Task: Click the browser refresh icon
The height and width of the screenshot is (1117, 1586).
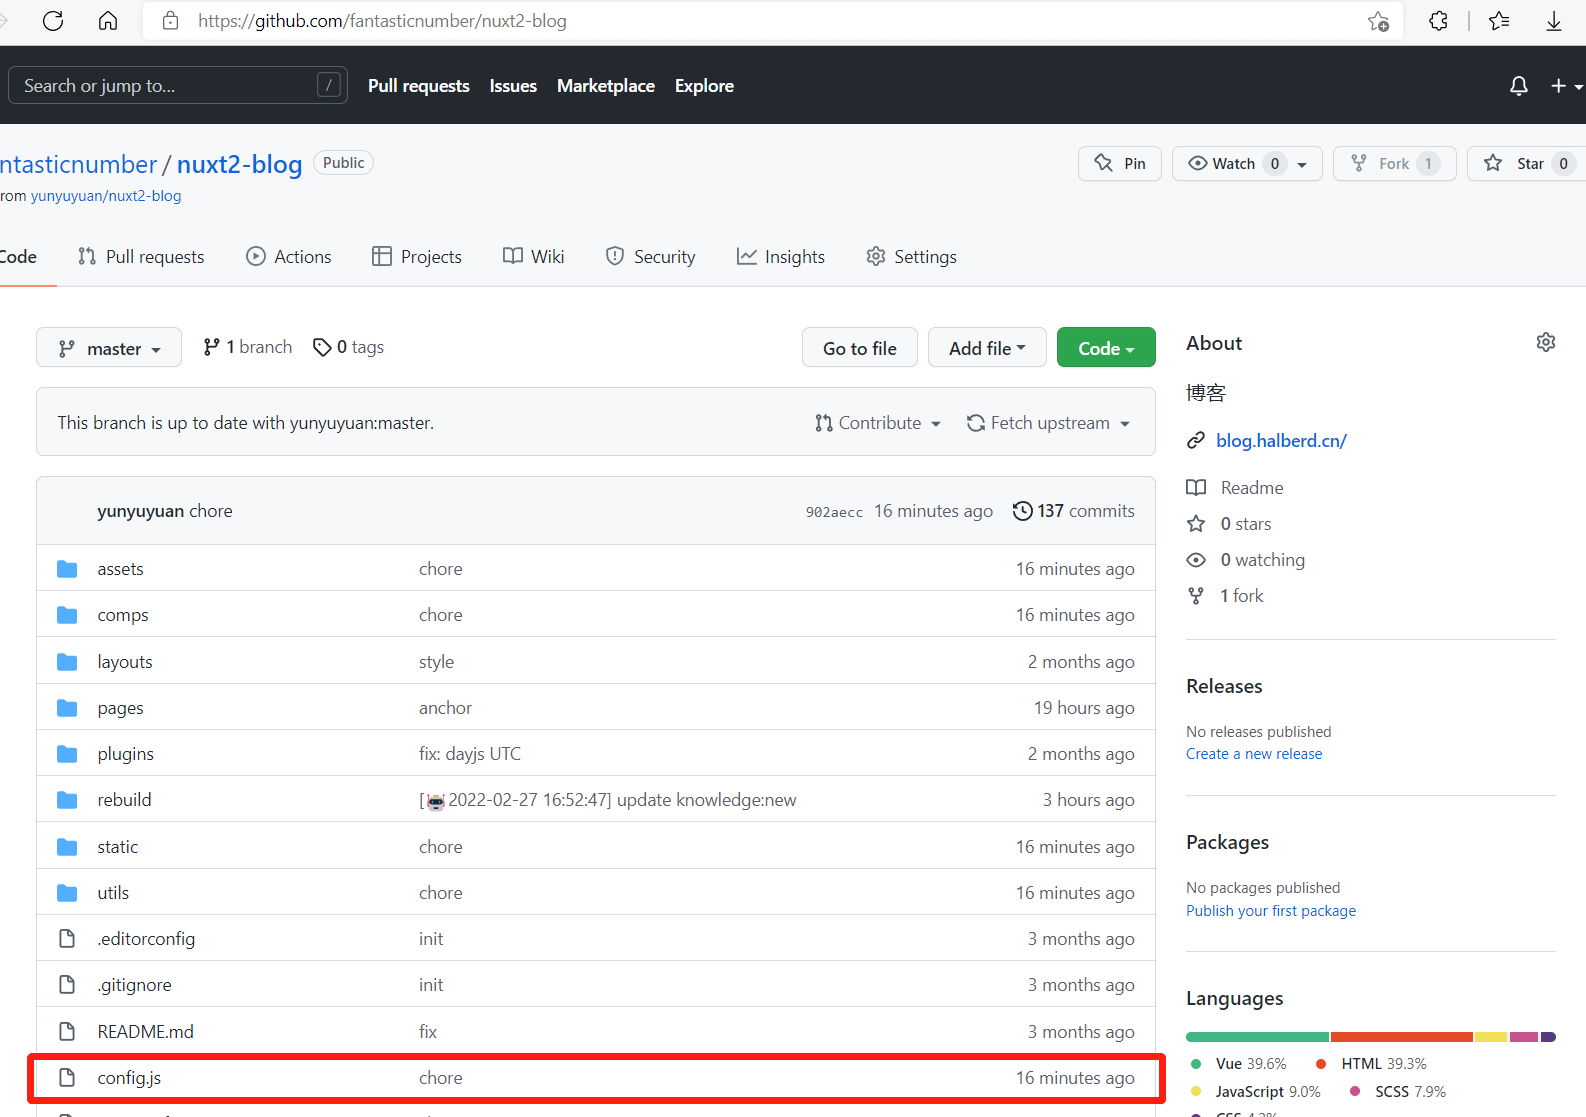Action: [x=53, y=21]
